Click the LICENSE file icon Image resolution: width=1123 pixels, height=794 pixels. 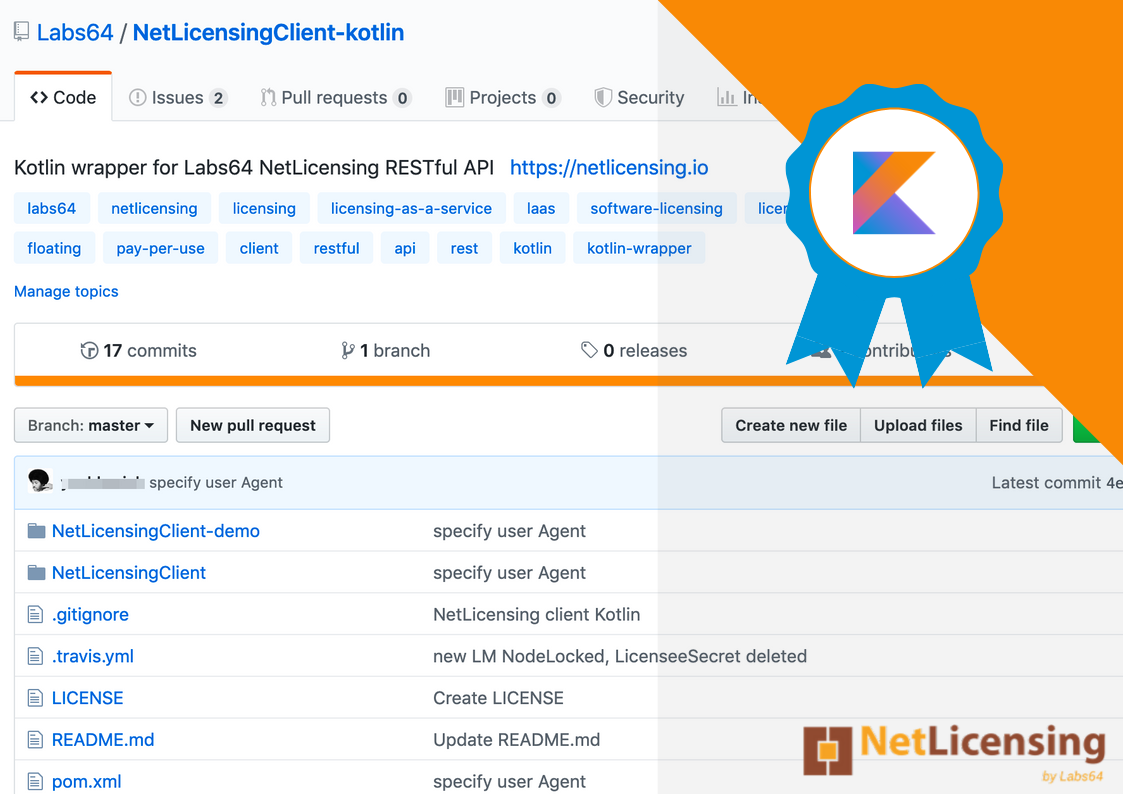click(x=35, y=697)
